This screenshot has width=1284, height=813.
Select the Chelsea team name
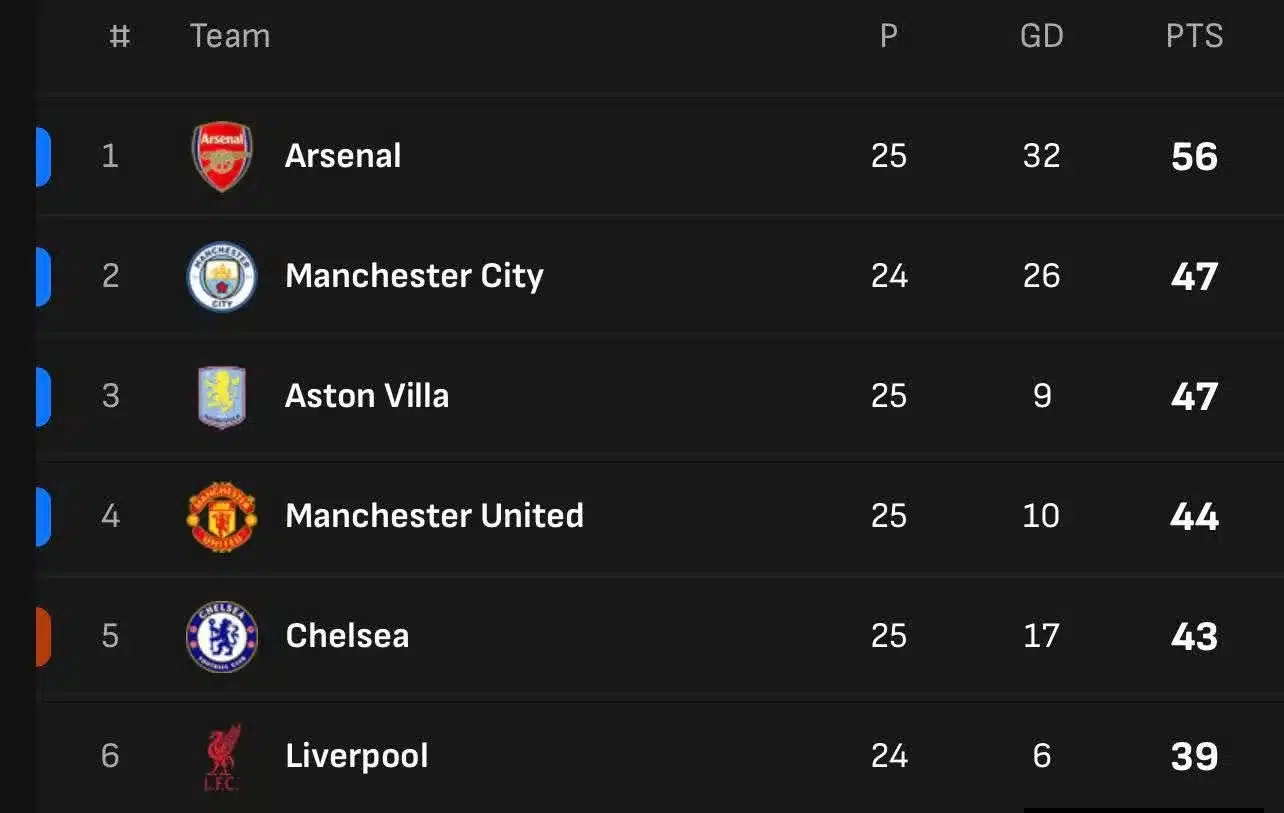tap(347, 636)
